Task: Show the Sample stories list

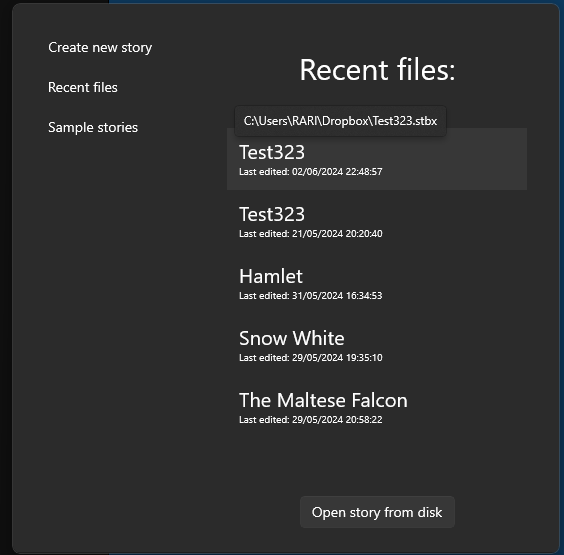Action: pyautogui.click(x=93, y=127)
